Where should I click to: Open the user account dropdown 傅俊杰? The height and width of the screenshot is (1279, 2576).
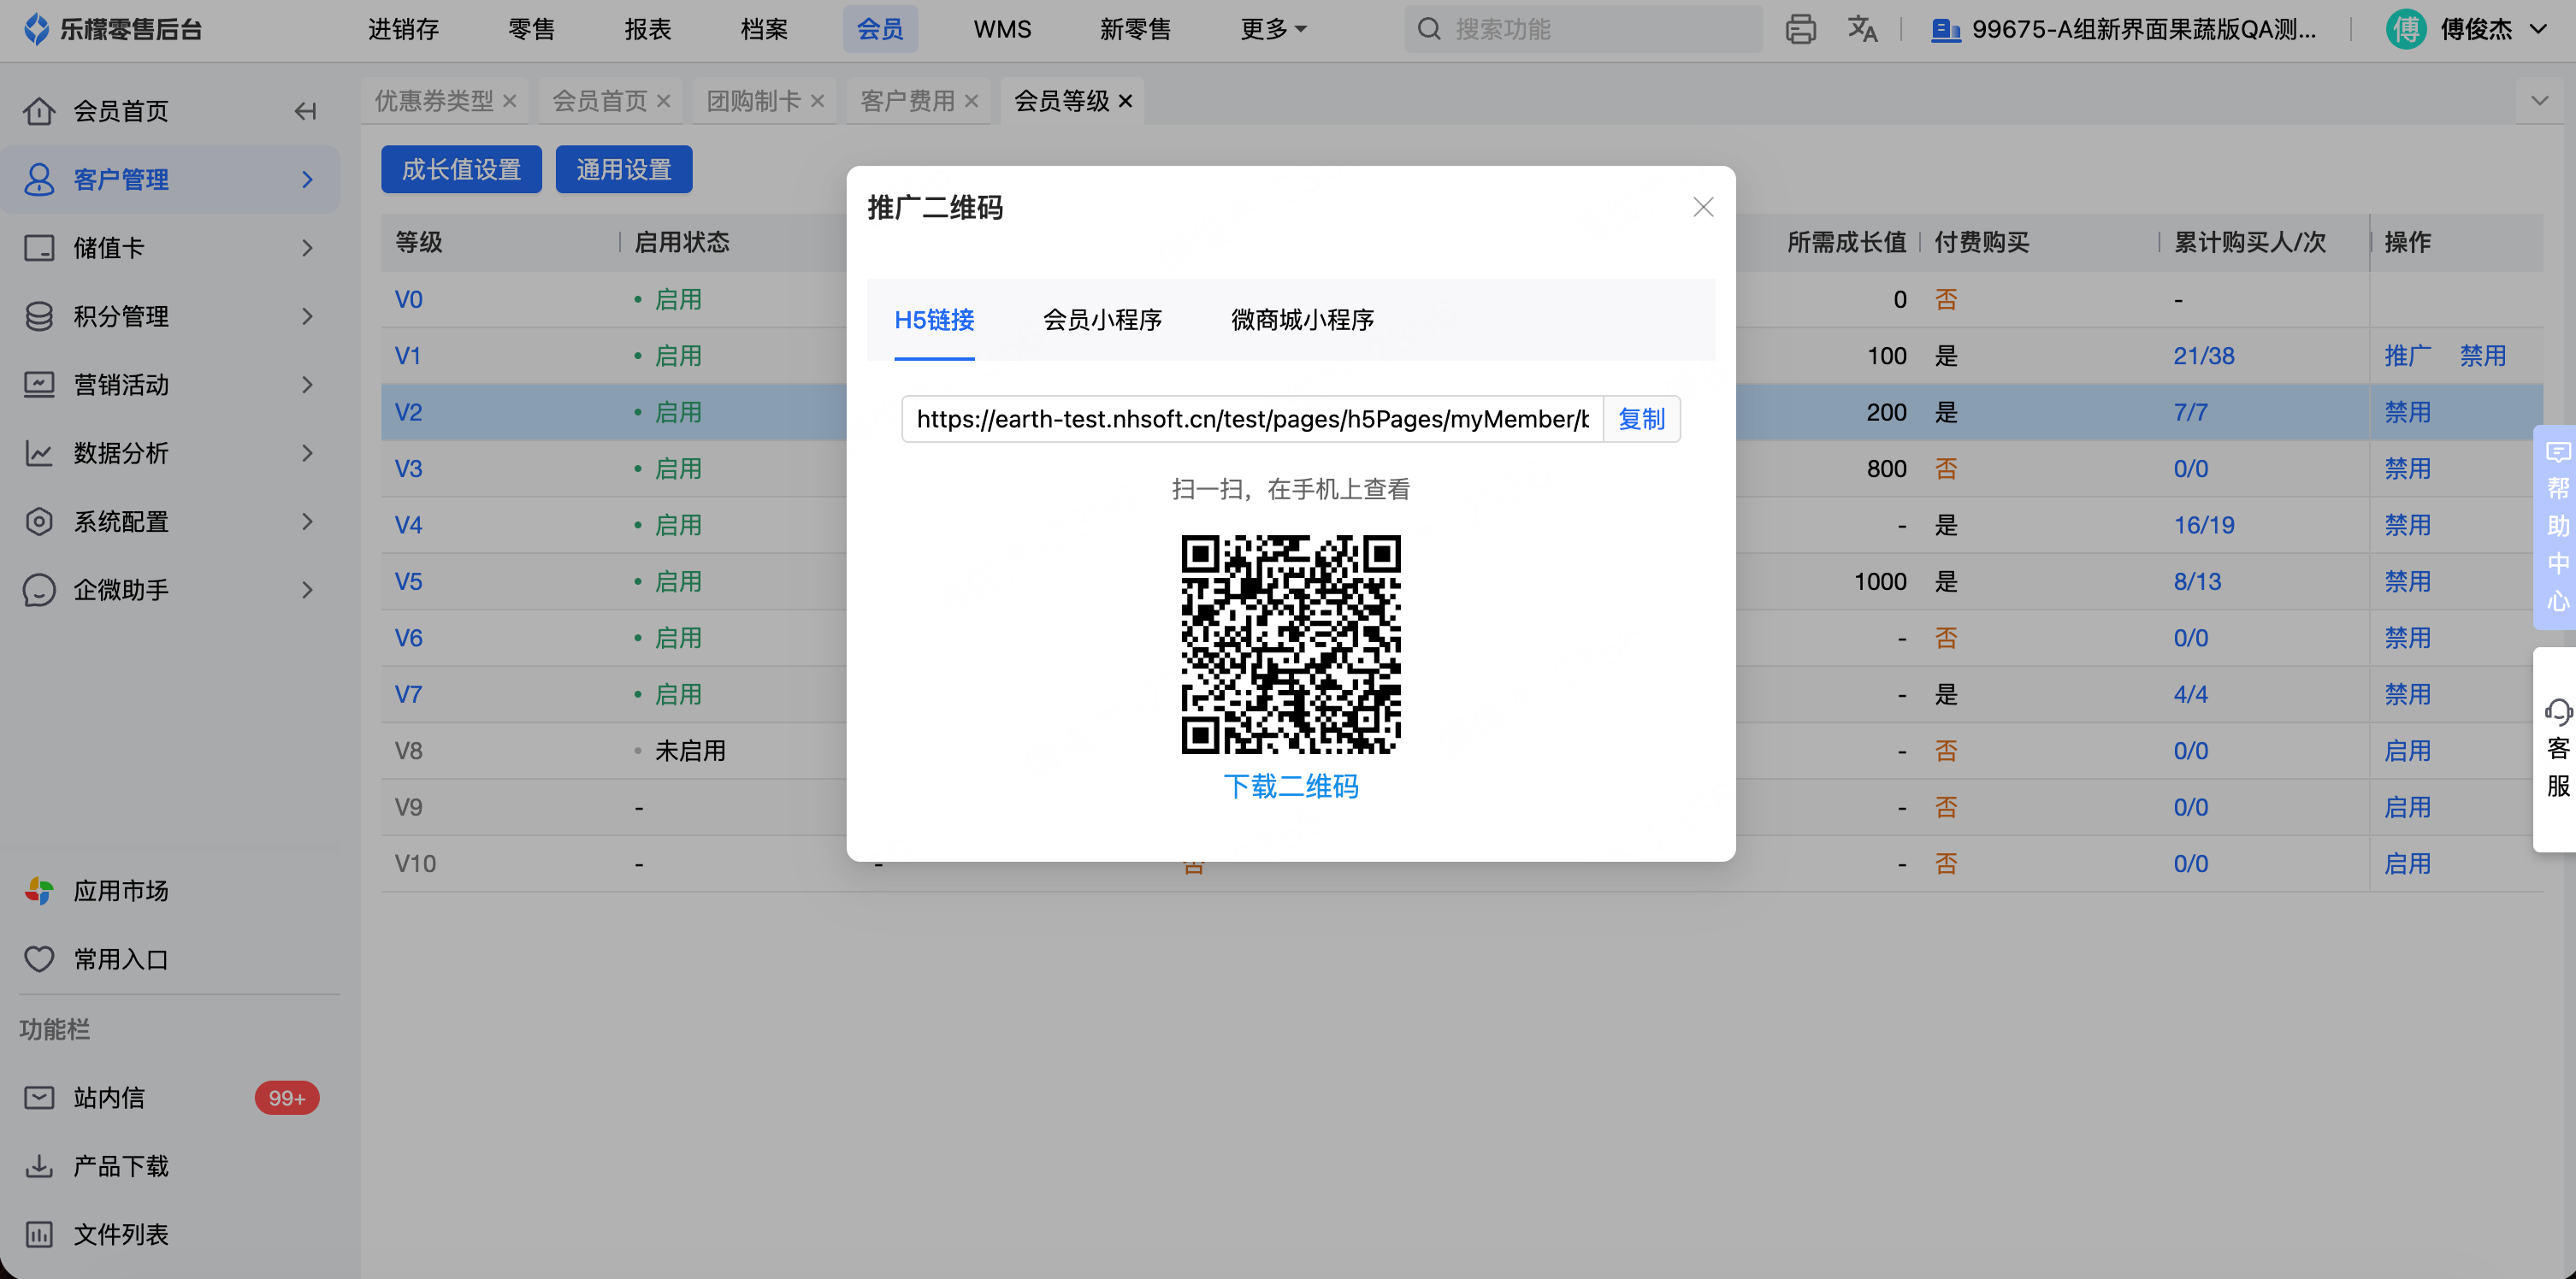click(x=2474, y=29)
